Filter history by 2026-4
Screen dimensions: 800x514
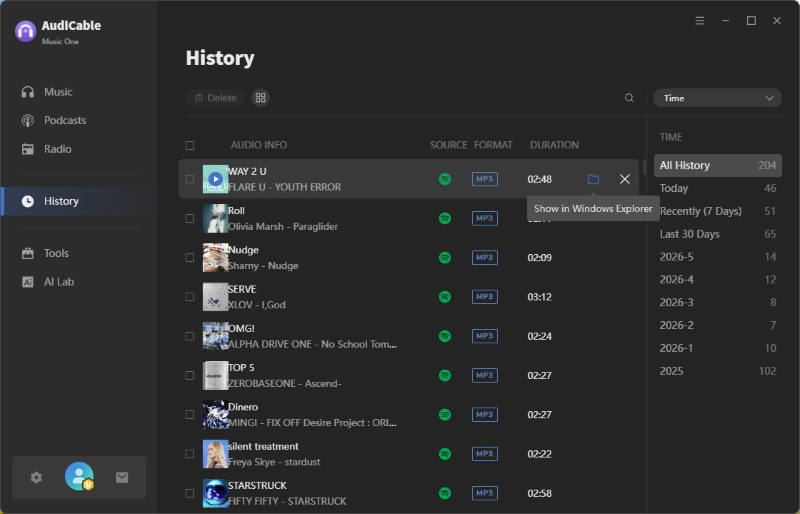click(718, 280)
